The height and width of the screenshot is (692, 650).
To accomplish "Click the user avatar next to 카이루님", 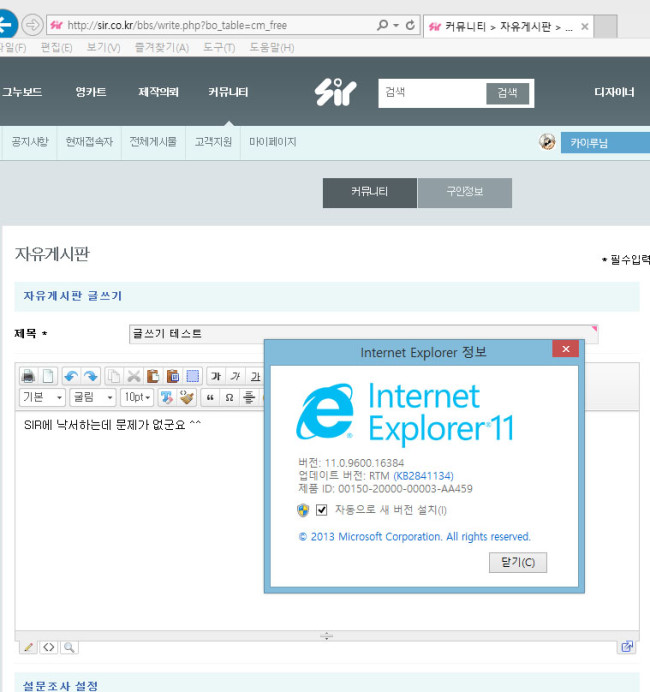I will pos(547,142).
